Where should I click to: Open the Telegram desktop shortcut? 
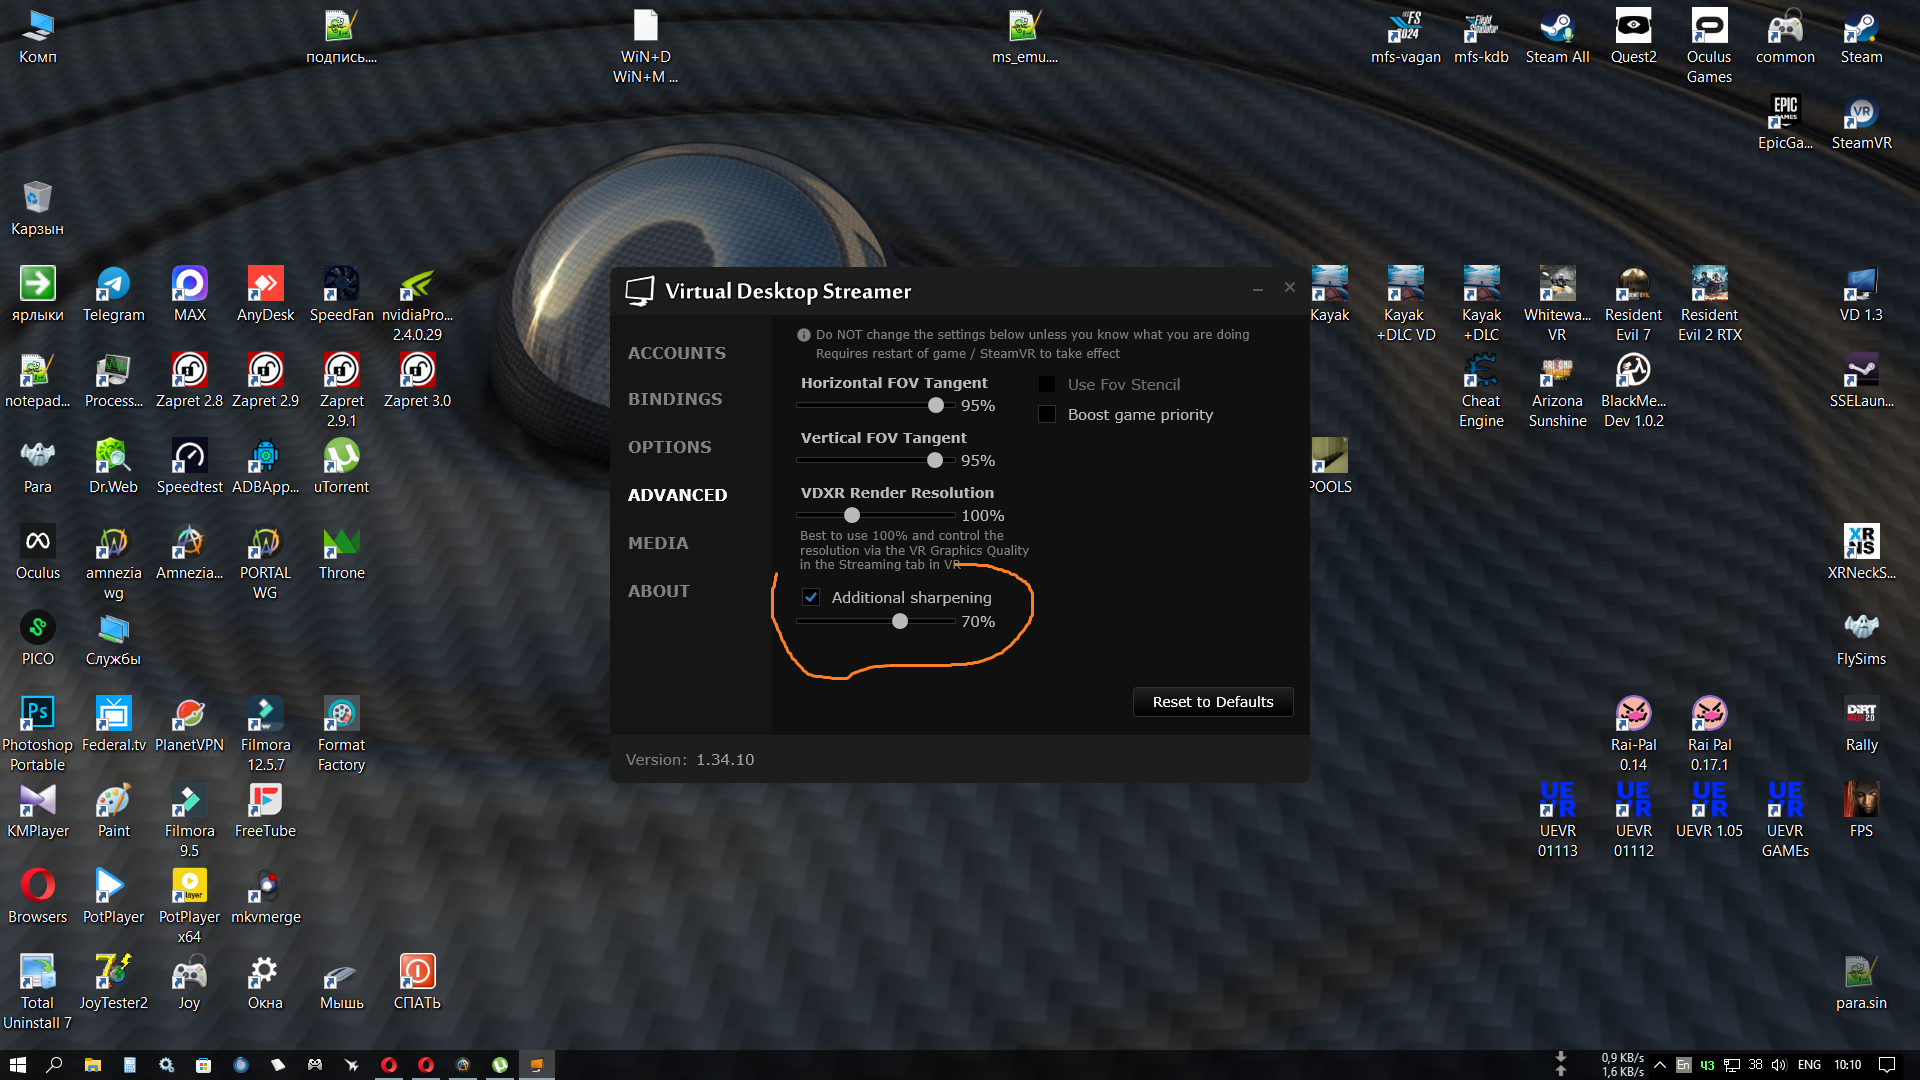(113, 285)
